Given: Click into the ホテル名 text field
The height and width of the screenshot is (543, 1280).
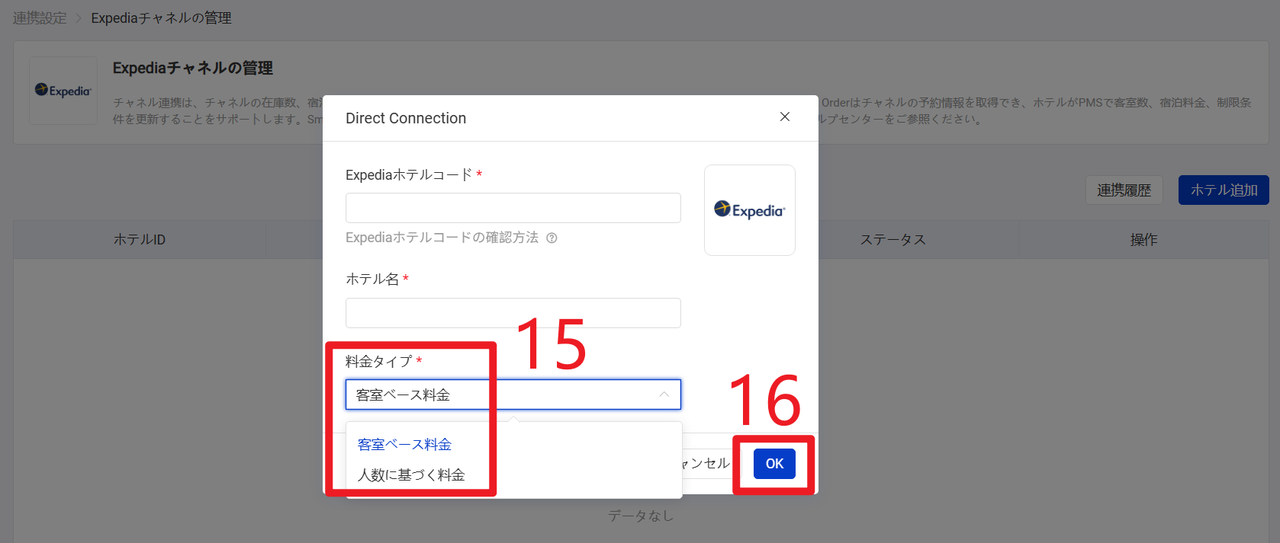Looking at the screenshot, I should [x=512, y=313].
